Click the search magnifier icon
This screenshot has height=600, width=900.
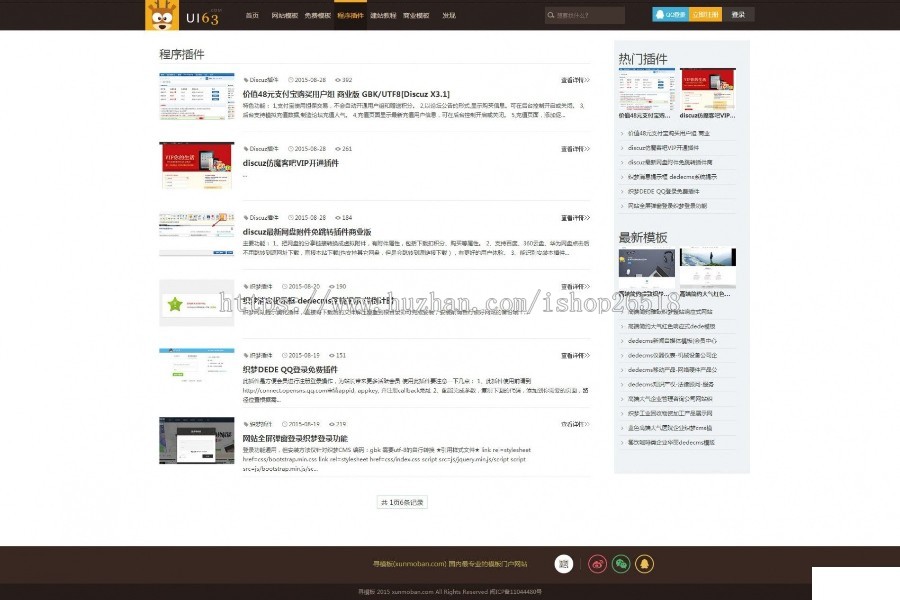click(x=550, y=15)
